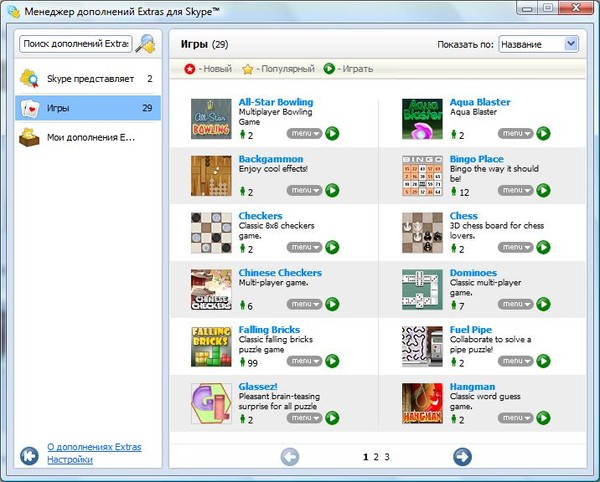Click the Aqua Blaster thumbnail
The image size is (600, 482).
point(422,119)
